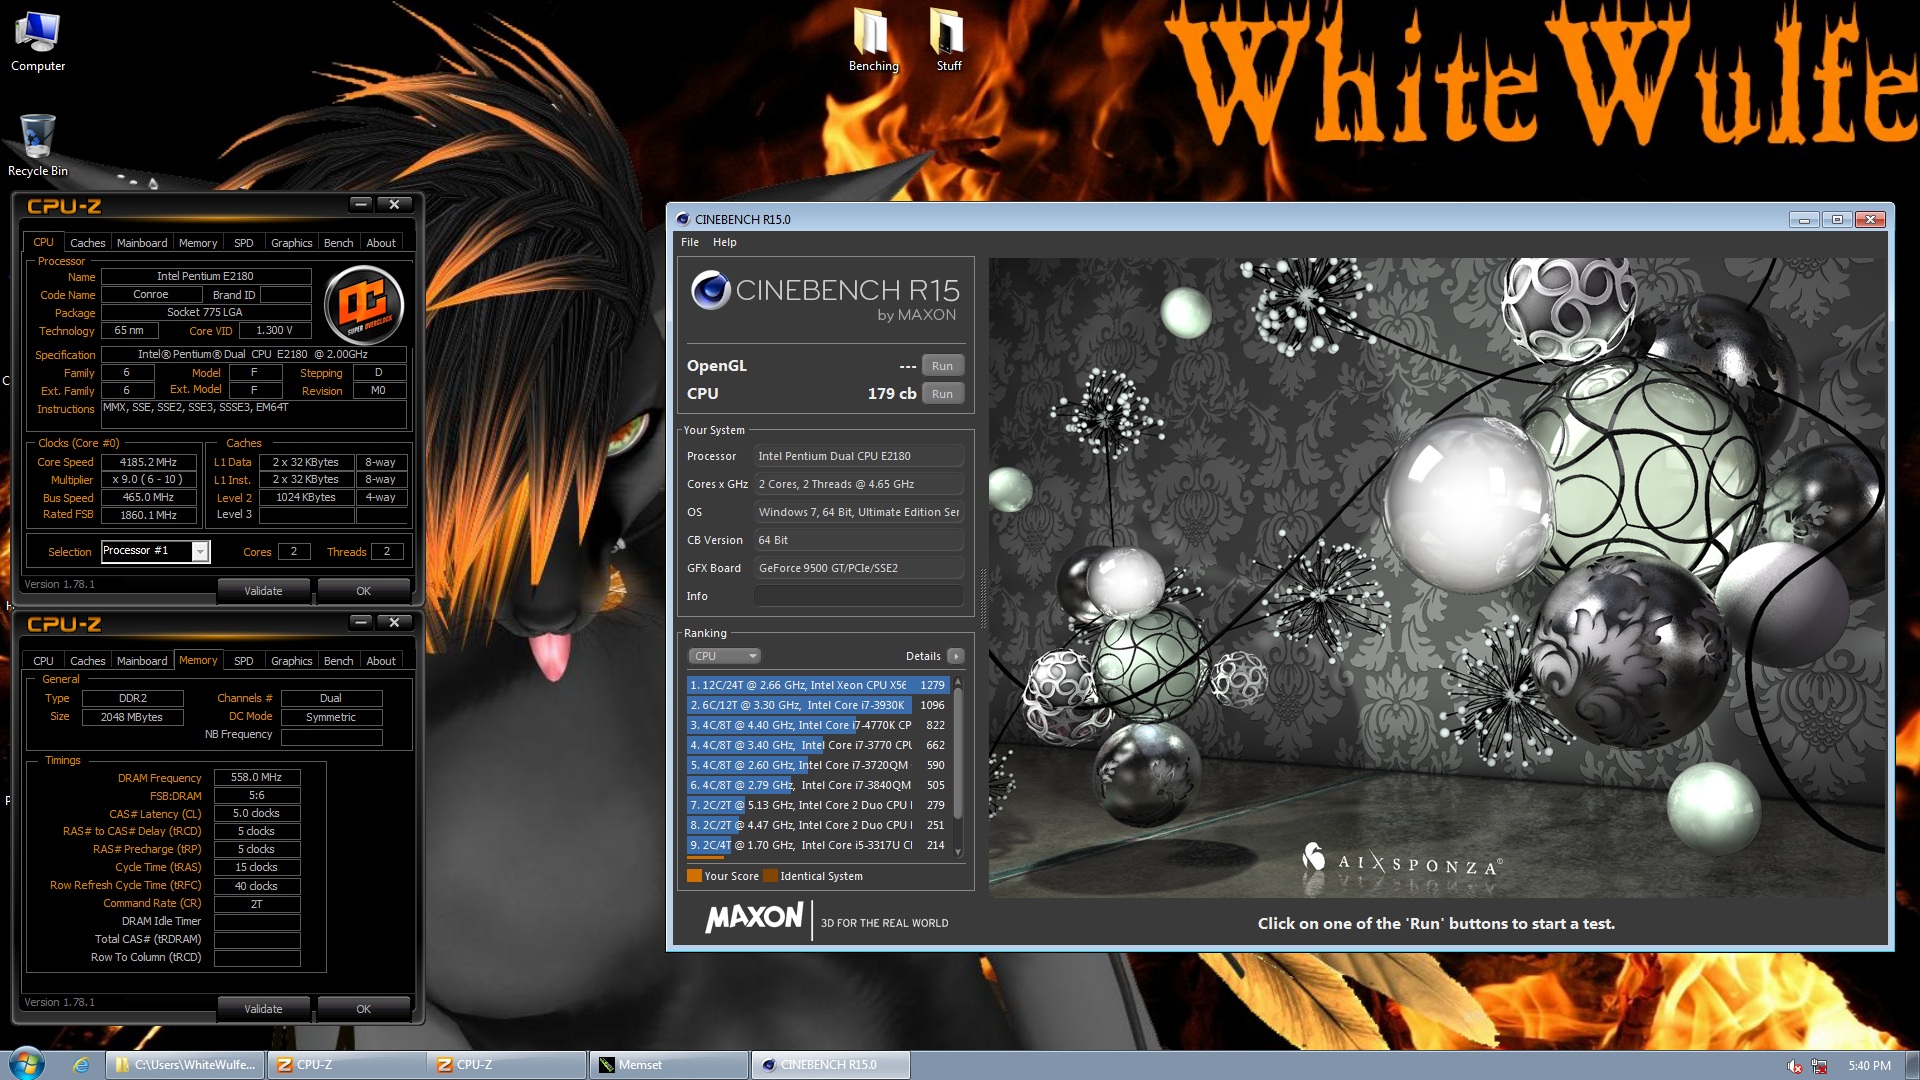
Task: Select ranking row 6C/12T Core i7-3930K
Action: (818, 705)
